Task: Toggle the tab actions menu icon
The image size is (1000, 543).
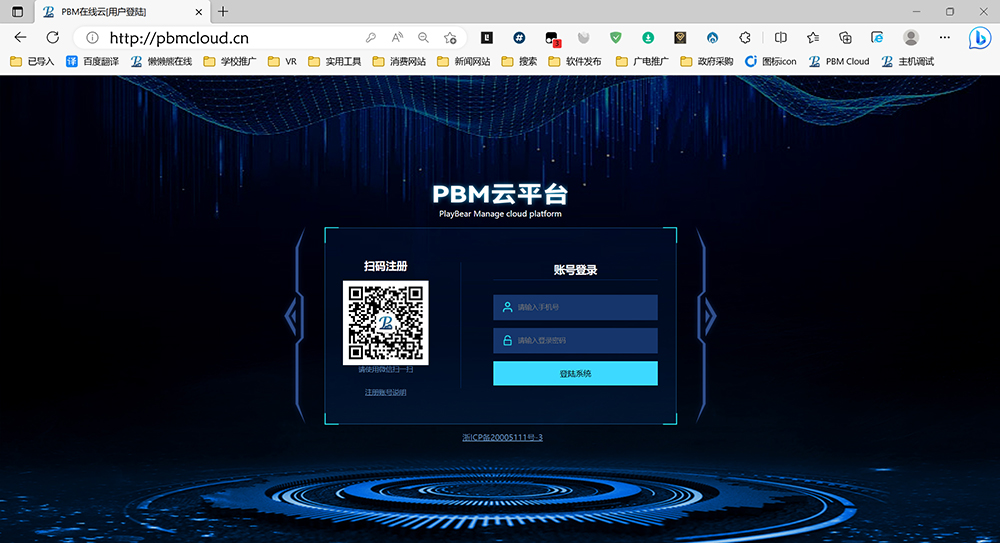Action: 17,11
